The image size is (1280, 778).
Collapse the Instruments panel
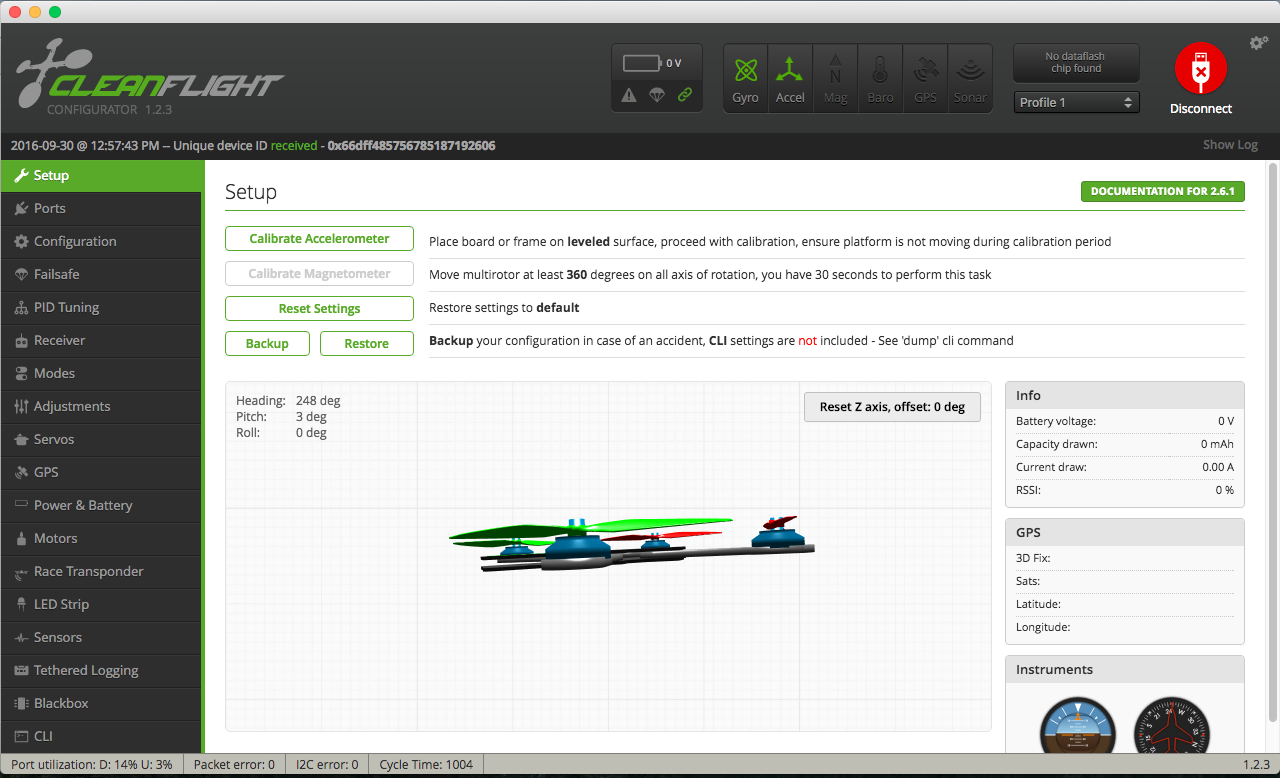(1124, 669)
